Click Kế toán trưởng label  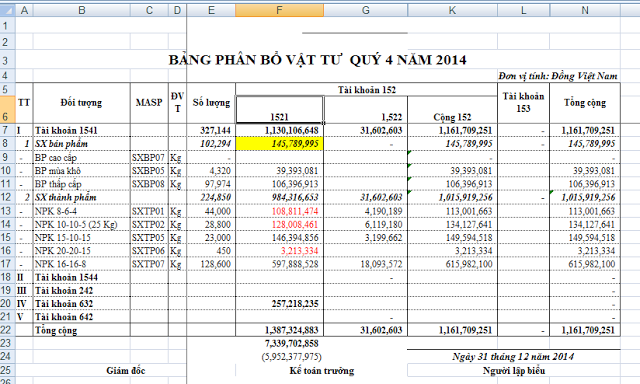point(322,370)
